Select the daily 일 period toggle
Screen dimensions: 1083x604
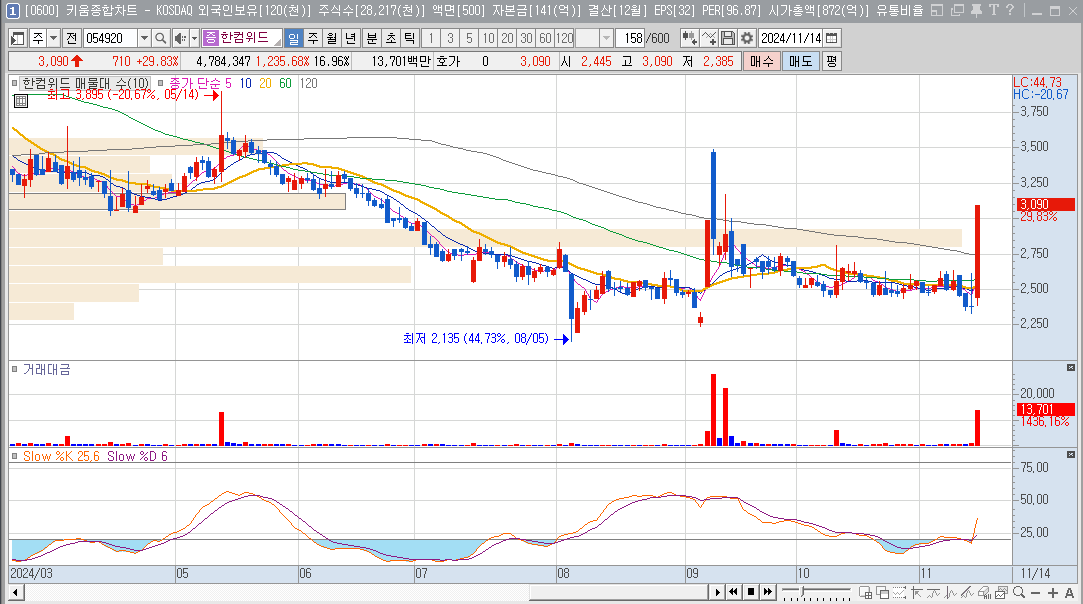point(294,38)
